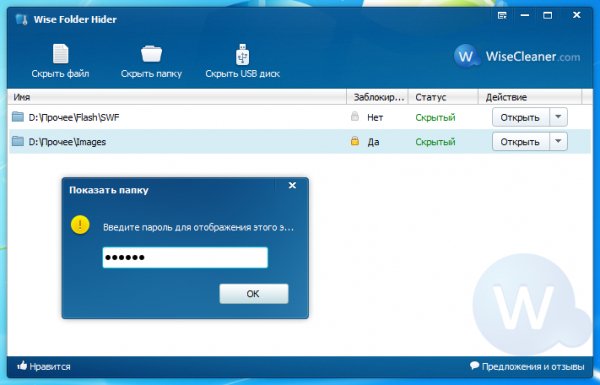This screenshot has height=385, width=600.
Task: Expand dropdown arrow for Flash\SWF row
Action: click(x=558, y=117)
